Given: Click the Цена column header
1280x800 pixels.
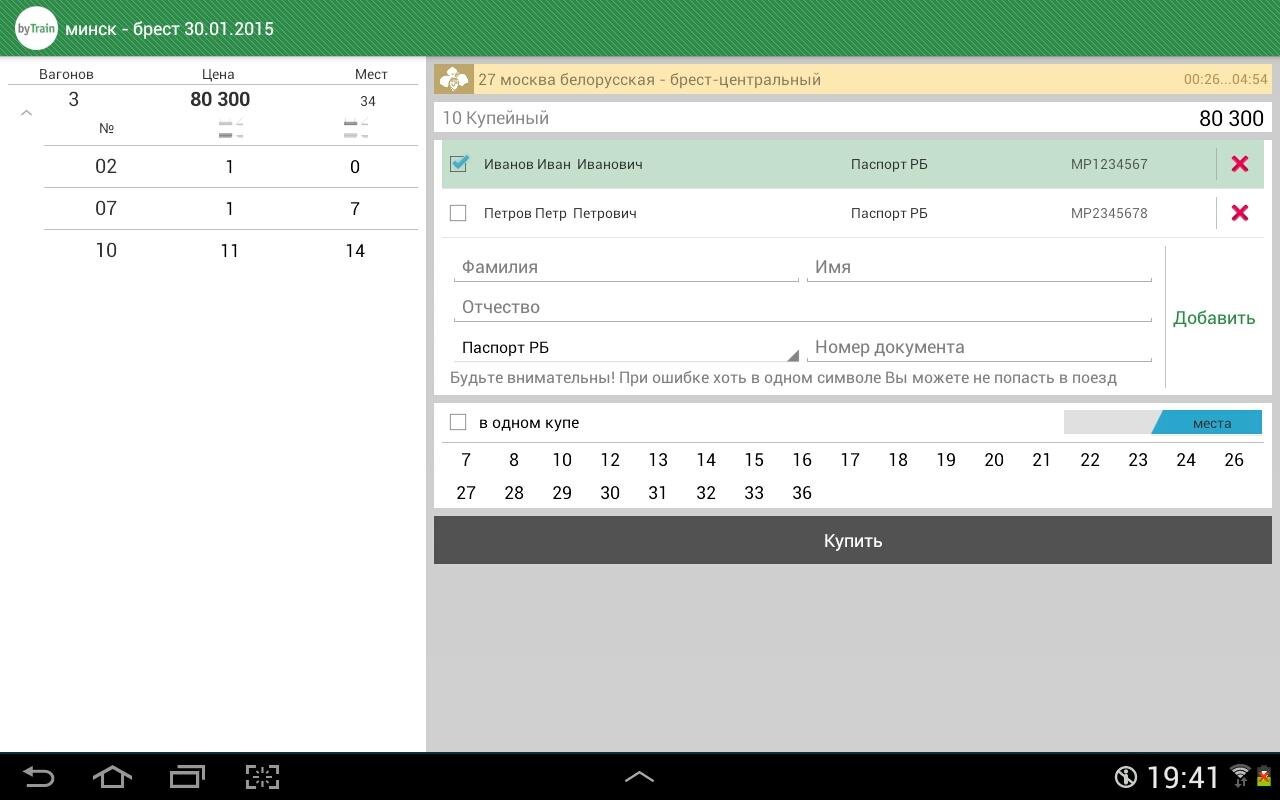Looking at the screenshot, I should tap(218, 74).
